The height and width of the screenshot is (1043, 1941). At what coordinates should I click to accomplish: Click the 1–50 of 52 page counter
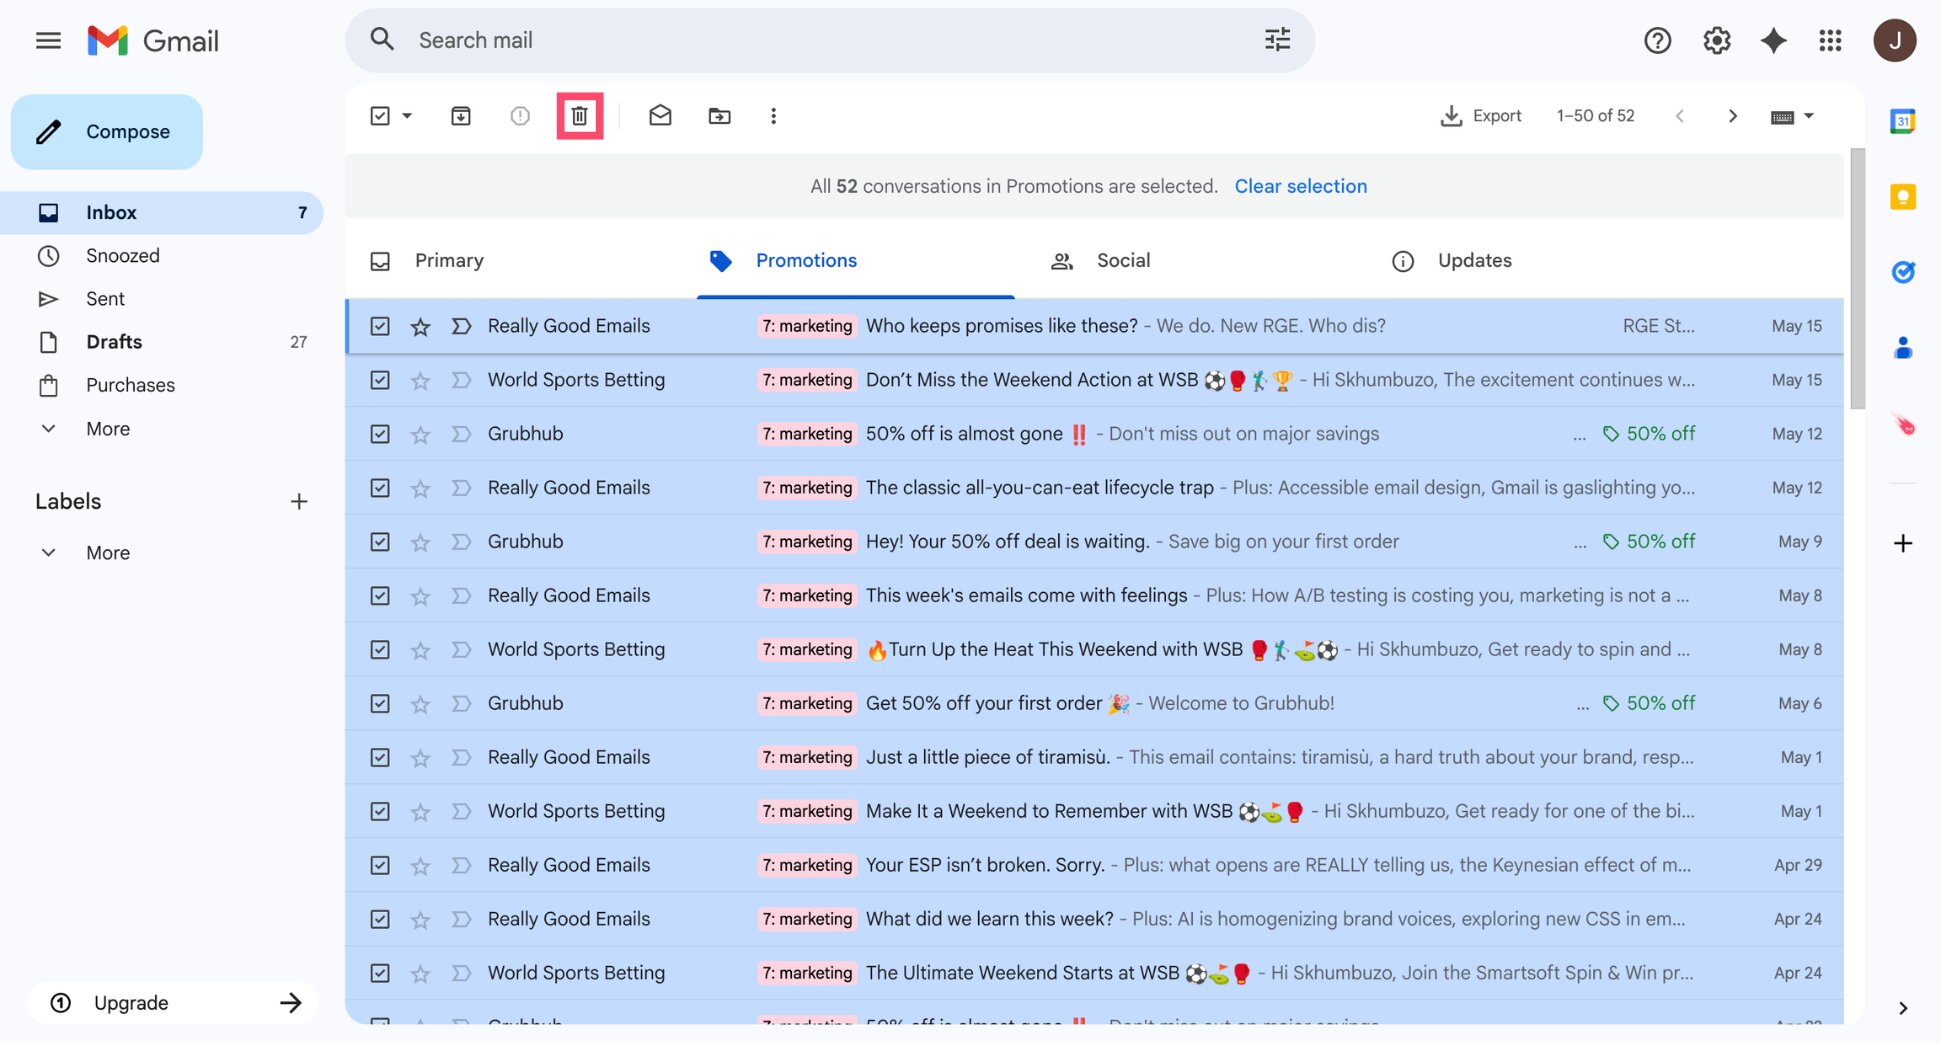[1595, 116]
